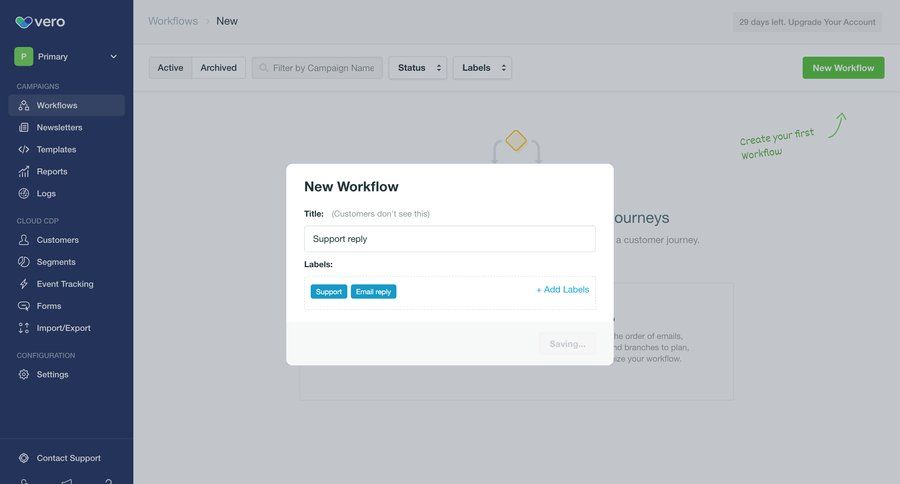Click the 'Labels:' caption in the dialog

[319, 264]
